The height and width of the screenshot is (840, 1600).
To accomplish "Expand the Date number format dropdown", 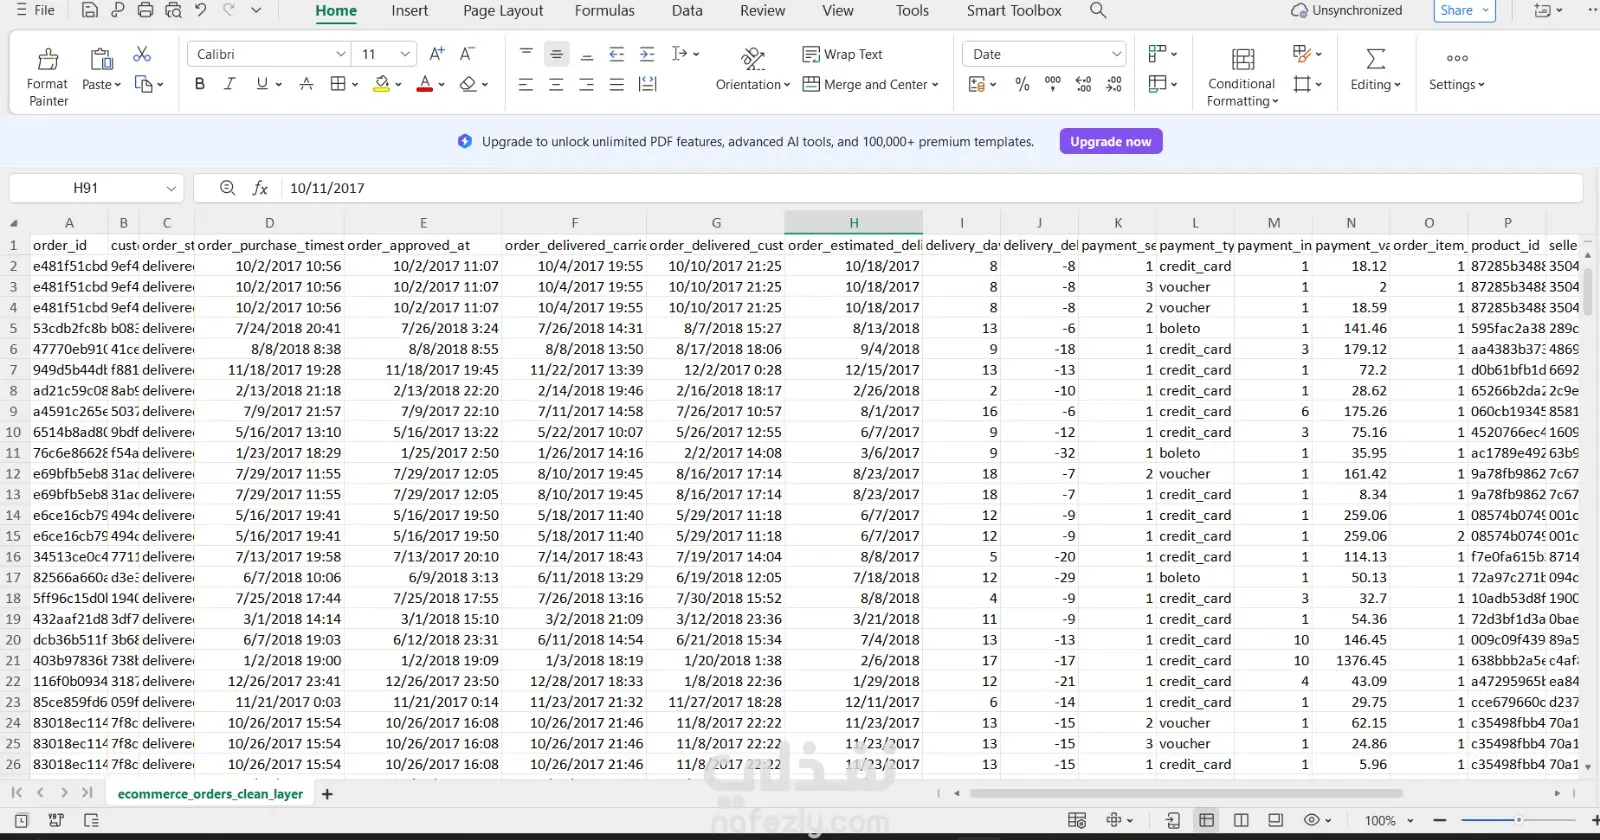I will coord(1116,54).
